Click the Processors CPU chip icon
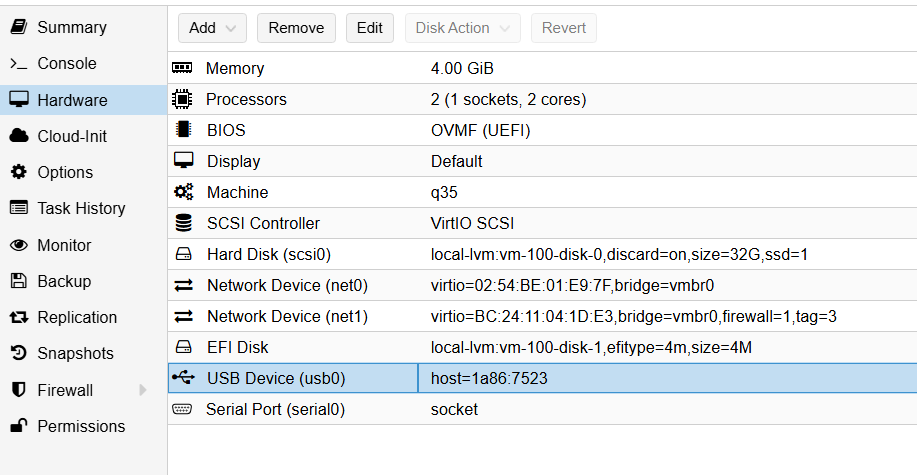Screen dimensions: 917x475 pyautogui.click(x=182, y=99)
